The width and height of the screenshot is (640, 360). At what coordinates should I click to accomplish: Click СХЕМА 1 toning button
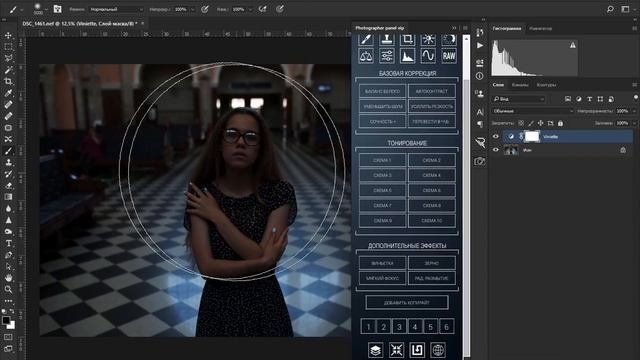[x=382, y=160]
